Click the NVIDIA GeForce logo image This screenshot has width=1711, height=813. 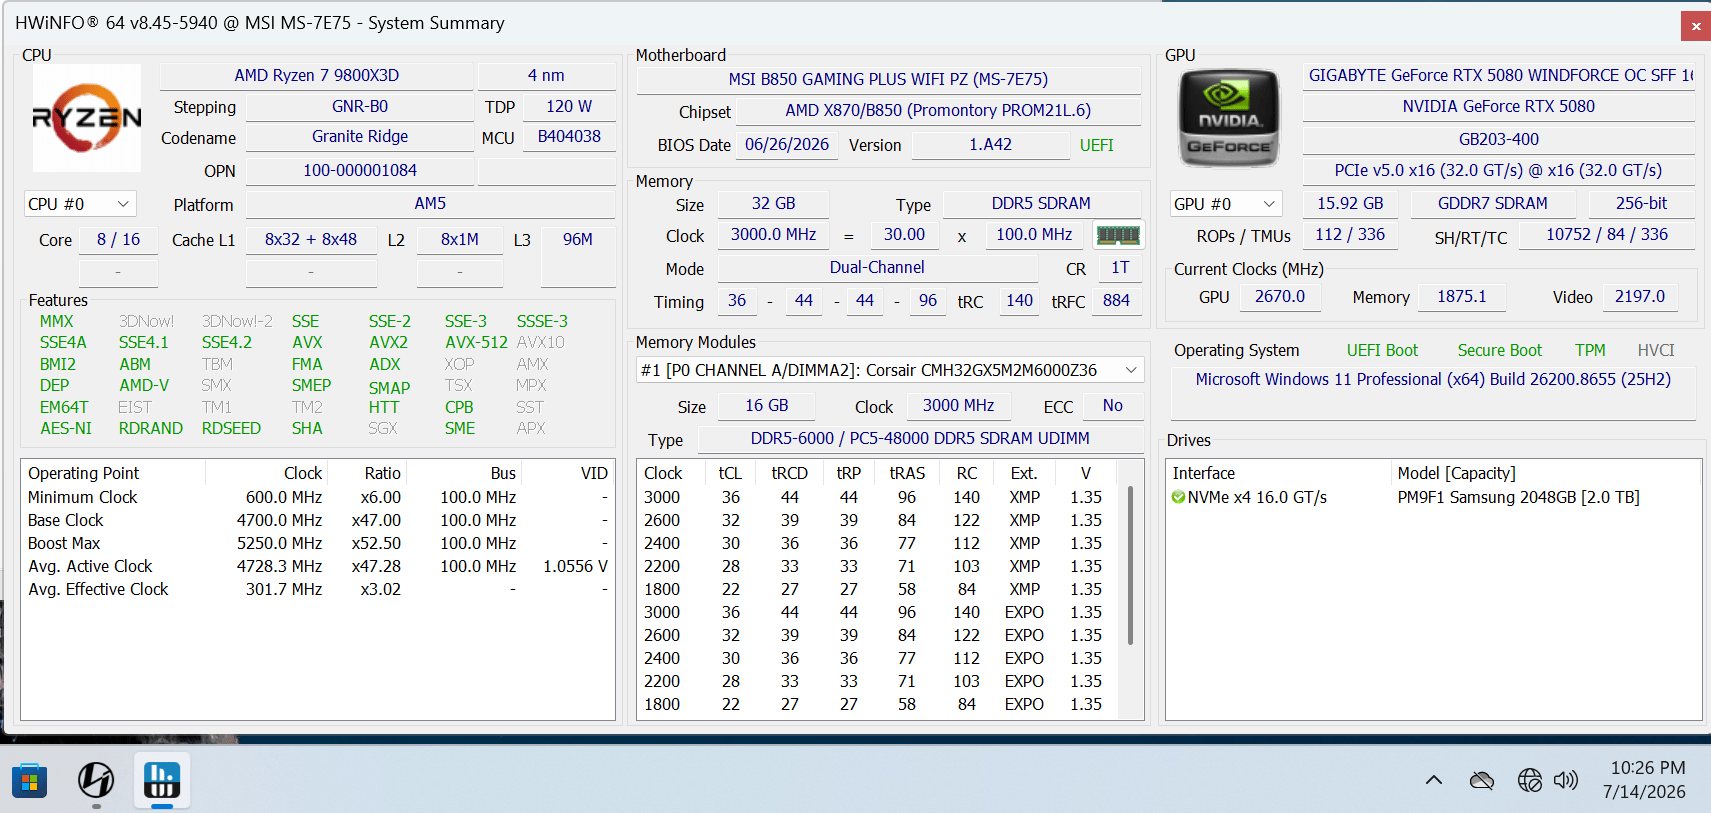(x=1229, y=118)
